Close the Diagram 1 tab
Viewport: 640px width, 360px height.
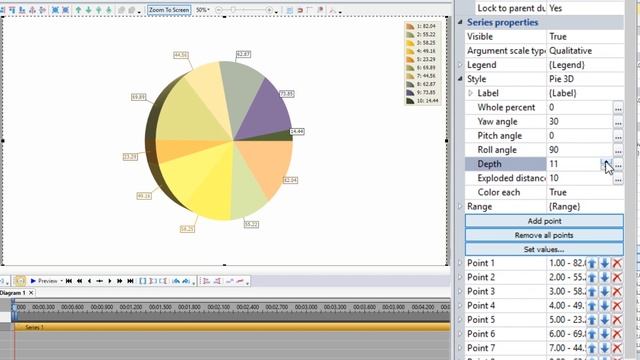pos(31,293)
